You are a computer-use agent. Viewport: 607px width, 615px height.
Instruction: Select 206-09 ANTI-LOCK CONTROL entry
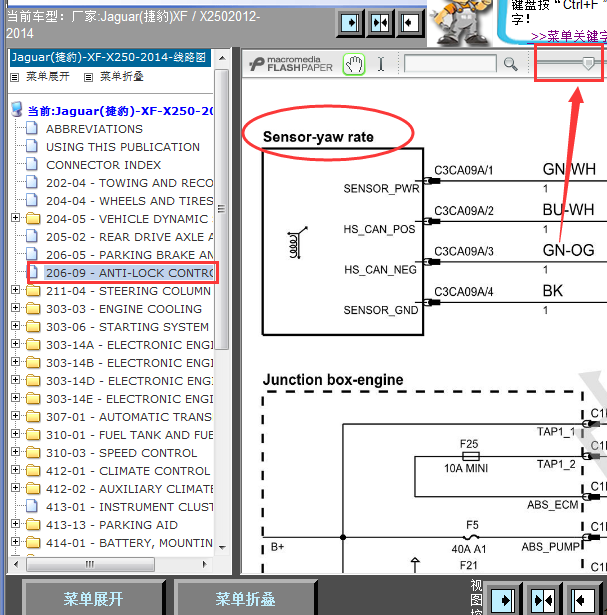point(129,273)
